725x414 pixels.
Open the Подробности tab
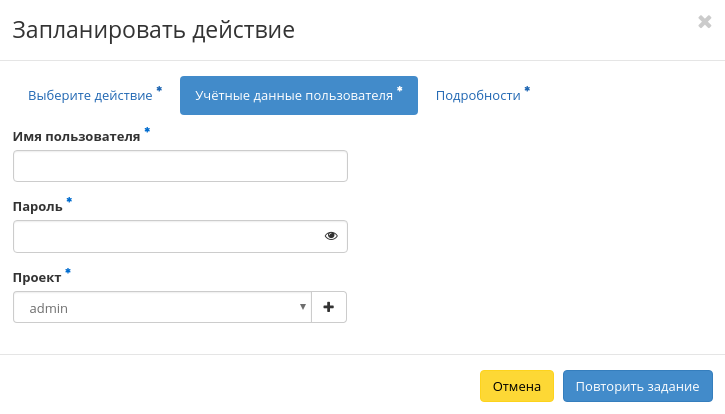478,96
